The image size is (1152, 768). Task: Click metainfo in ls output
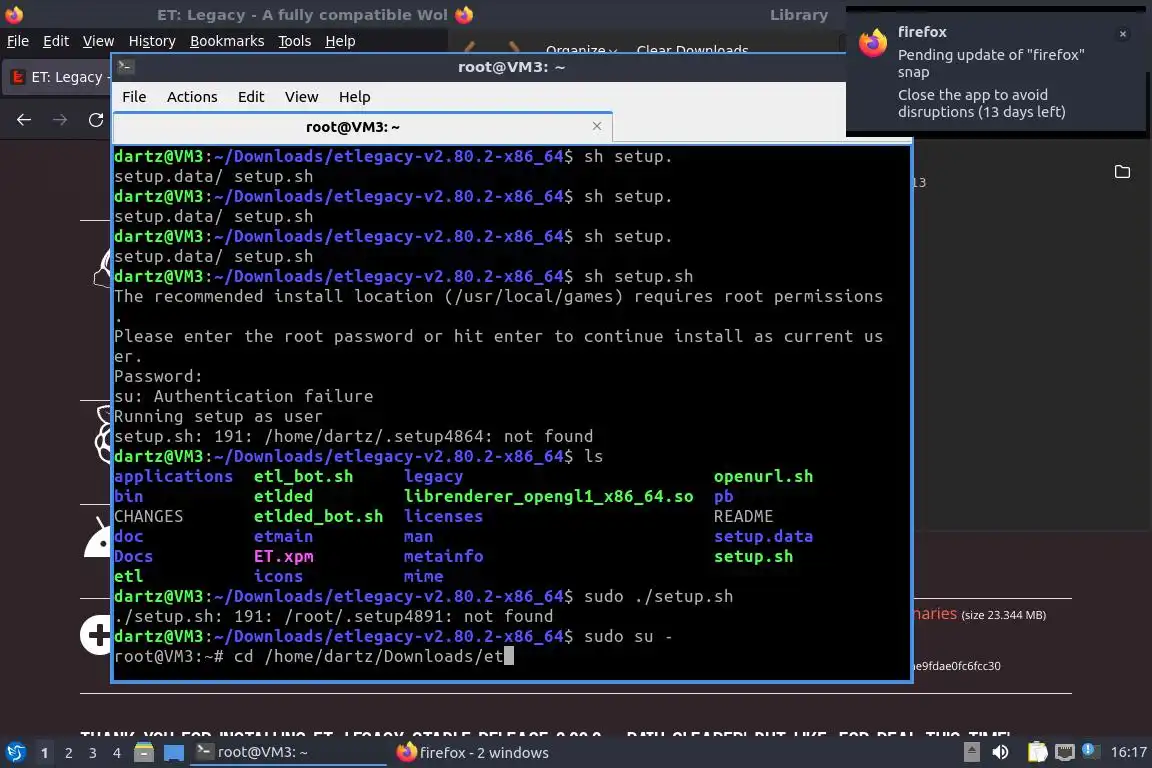pyautogui.click(x=443, y=556)
